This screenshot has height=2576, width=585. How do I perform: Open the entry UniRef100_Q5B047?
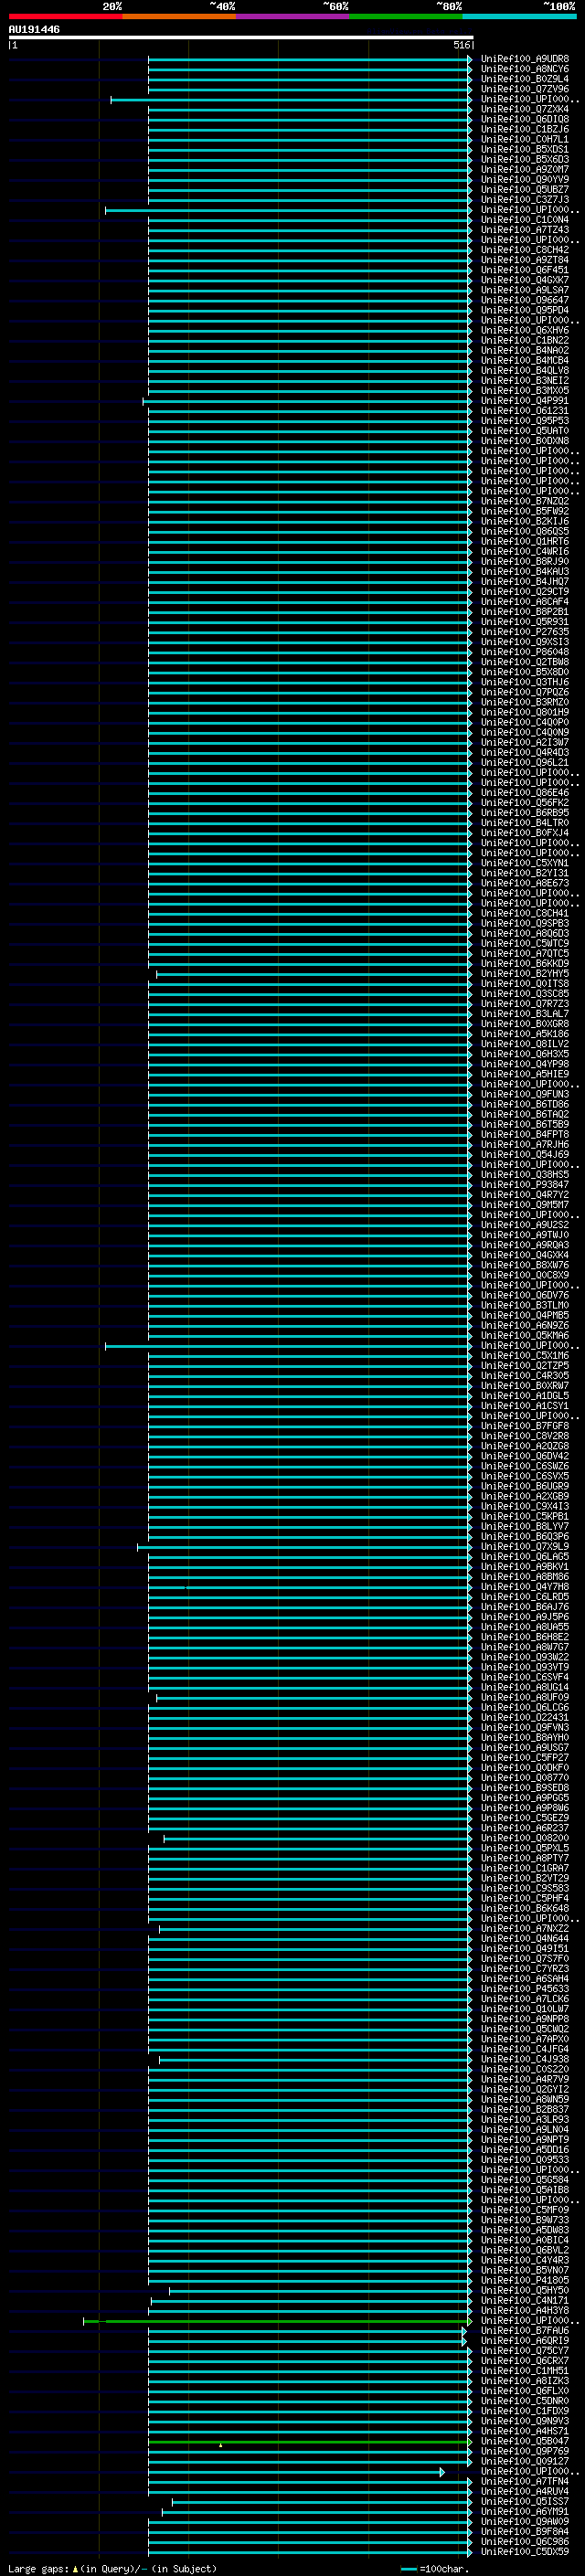[525, 2442]
